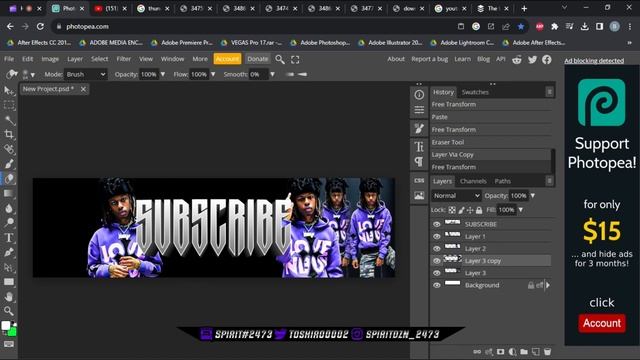Open the brush Mode dropdown
The image size is (640, 360).
tap(86, 74)
